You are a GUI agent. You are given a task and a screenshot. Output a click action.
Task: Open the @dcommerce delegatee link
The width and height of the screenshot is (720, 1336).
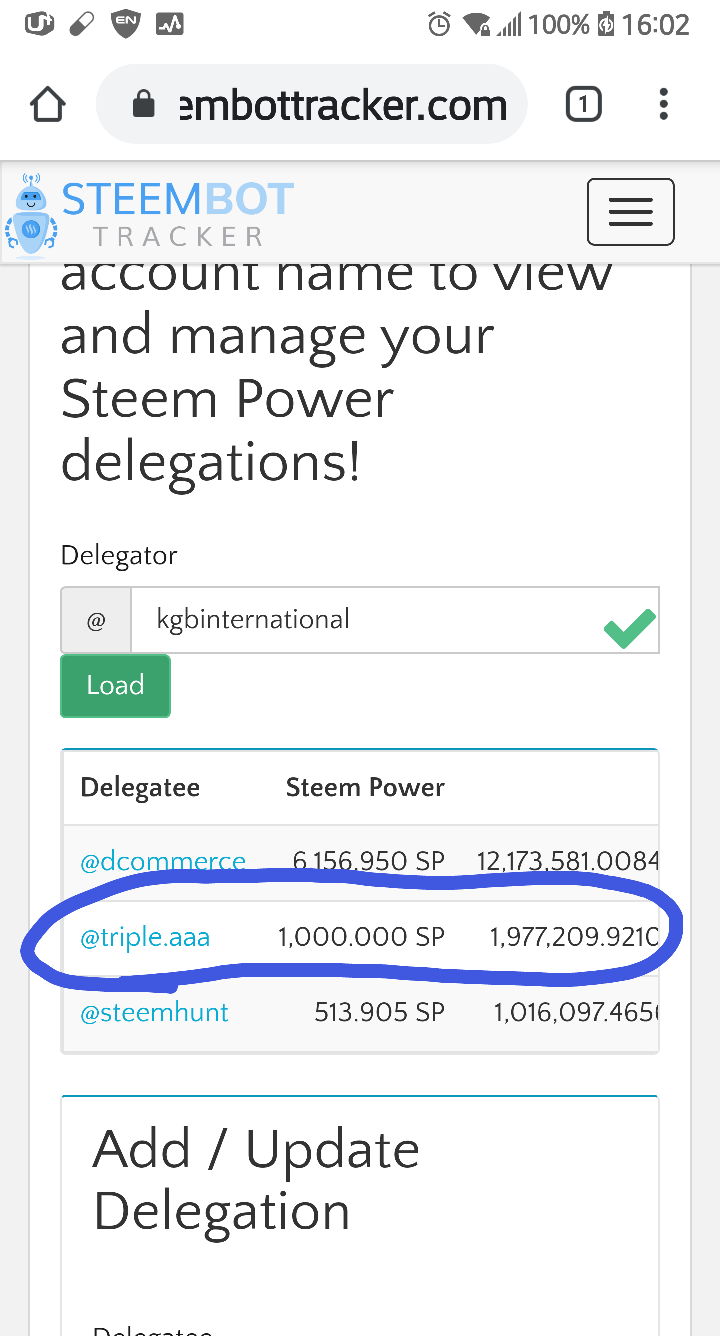click(163, 861)
